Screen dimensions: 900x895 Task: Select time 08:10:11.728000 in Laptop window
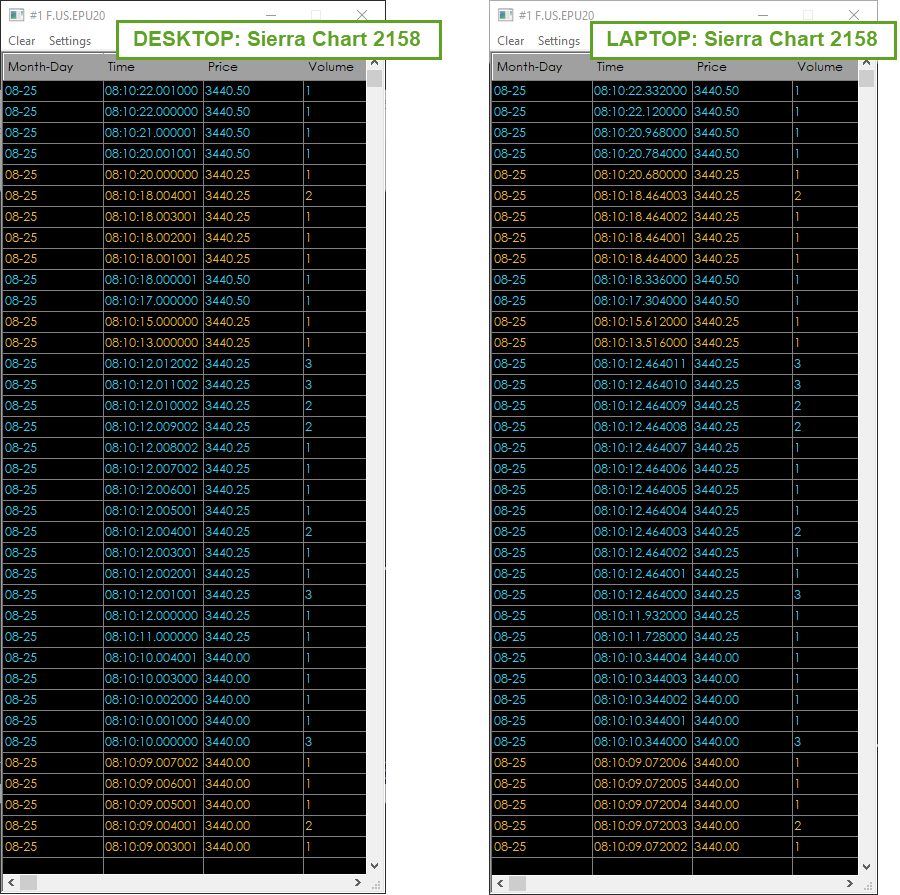pyautogui.click(x=641, y=637)
